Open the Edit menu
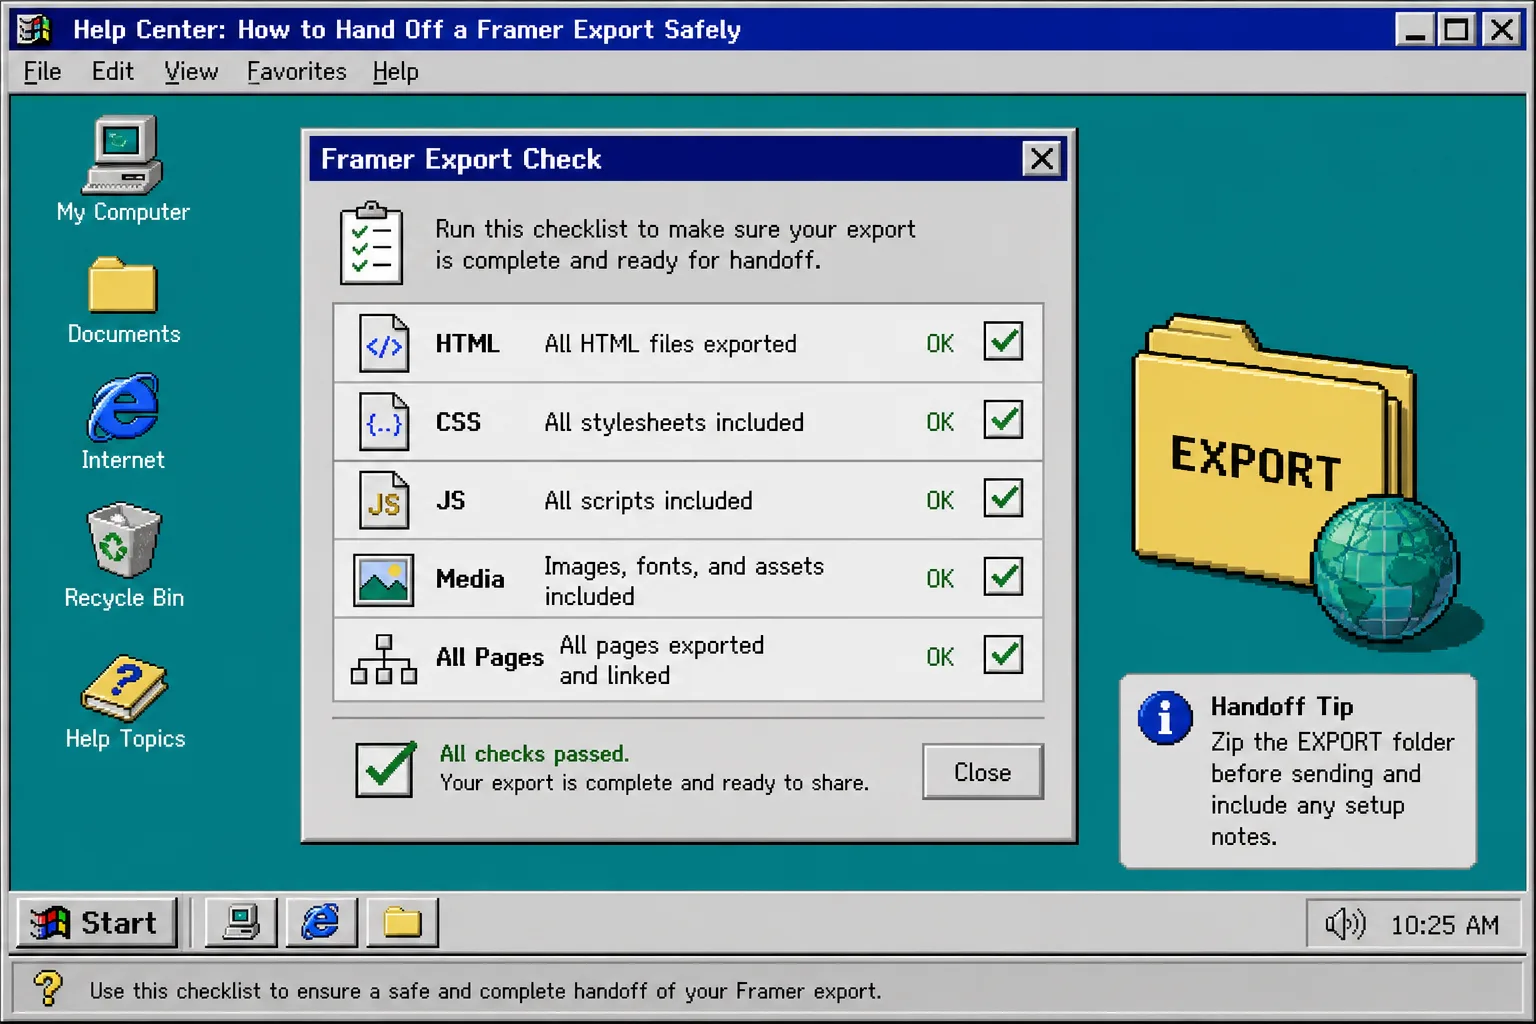 112,72
